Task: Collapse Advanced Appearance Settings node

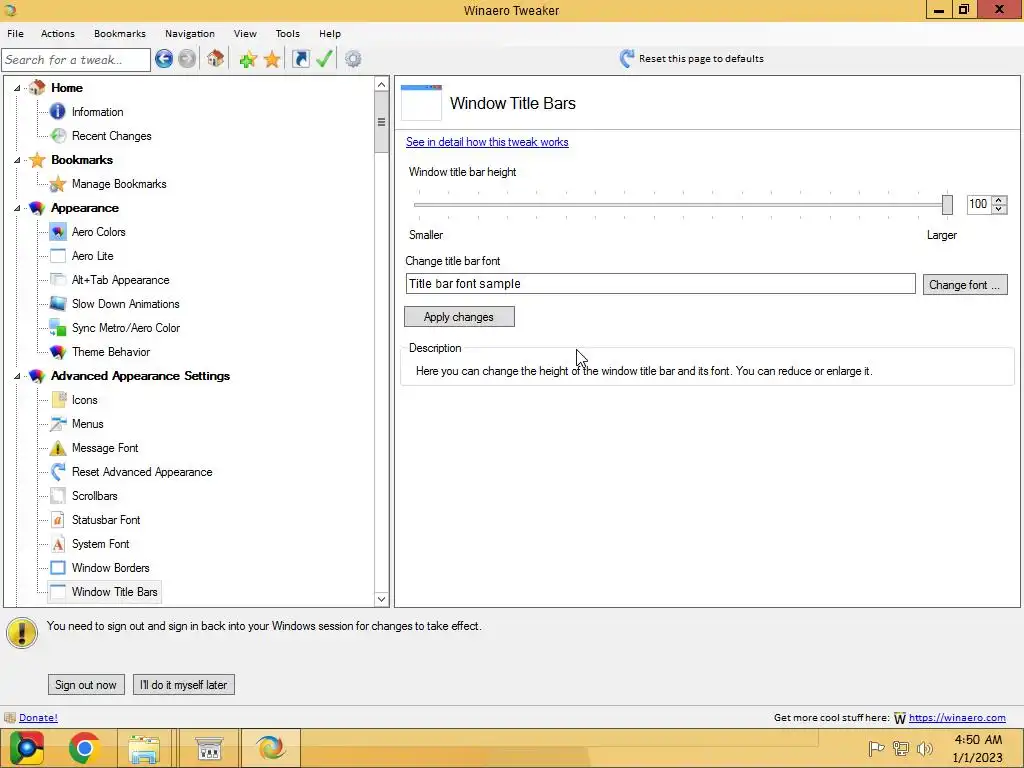Action: (x=18, y=376)
